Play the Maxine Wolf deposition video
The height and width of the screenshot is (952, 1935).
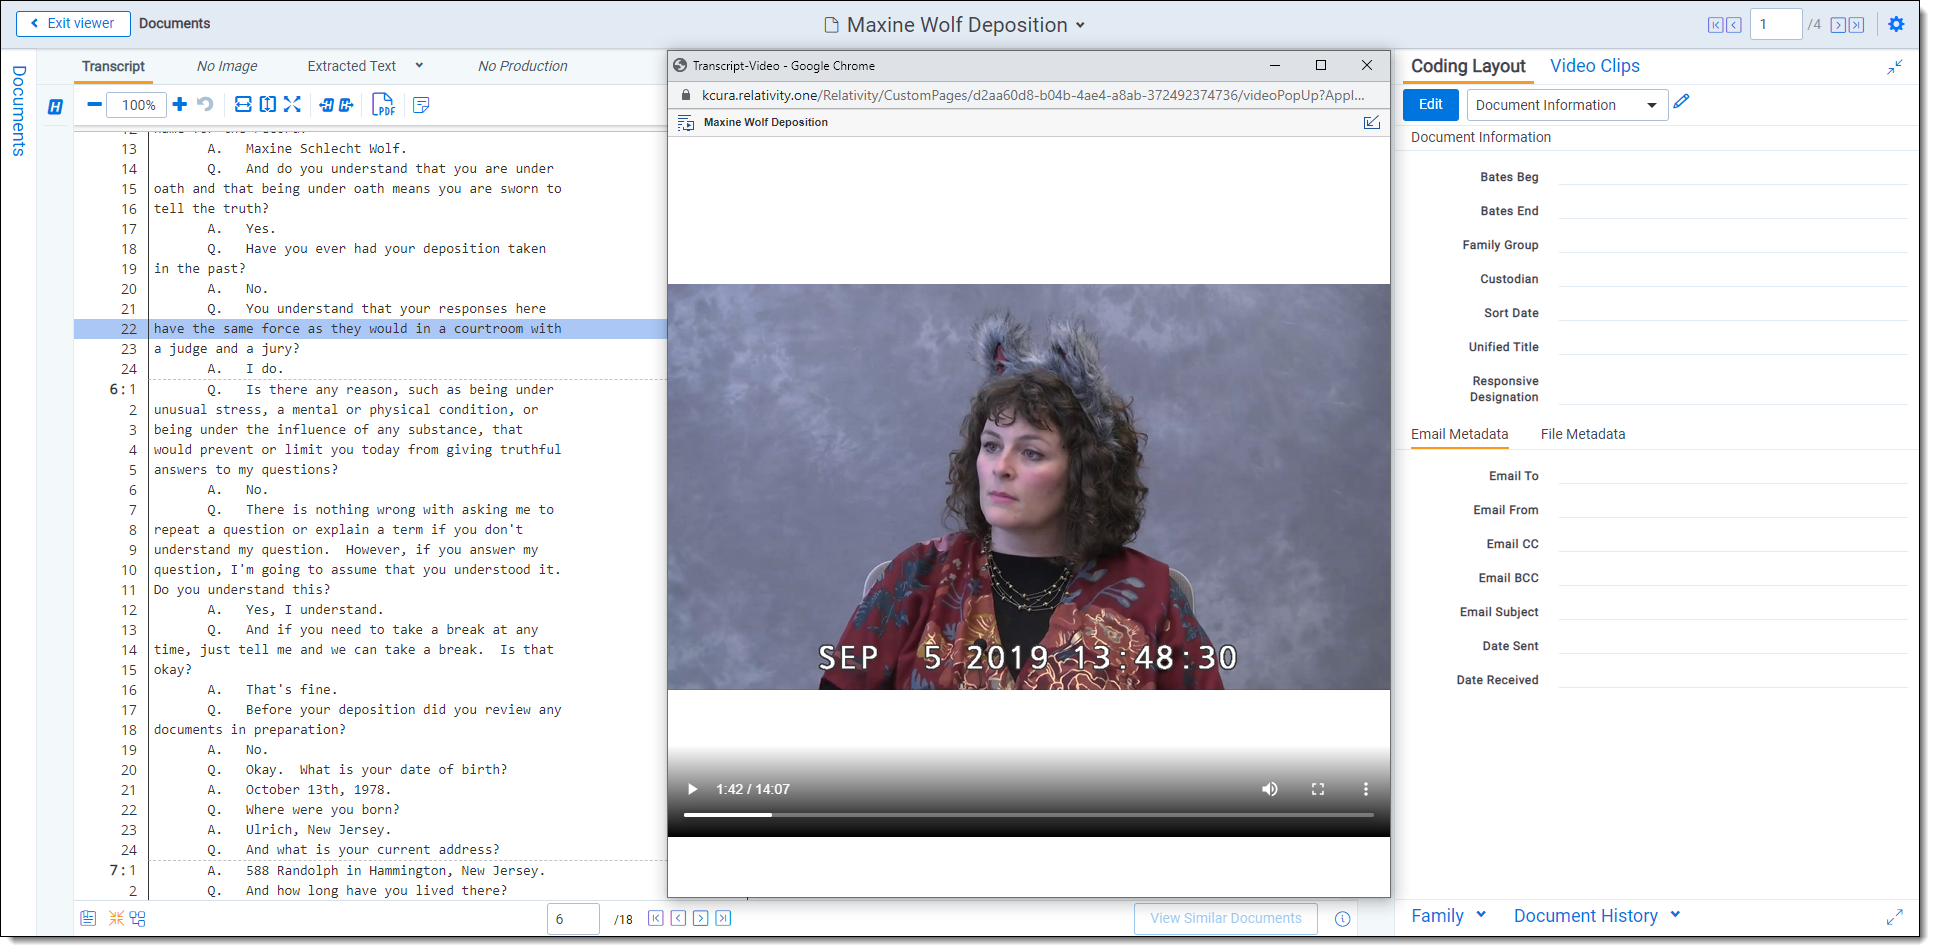692,789
